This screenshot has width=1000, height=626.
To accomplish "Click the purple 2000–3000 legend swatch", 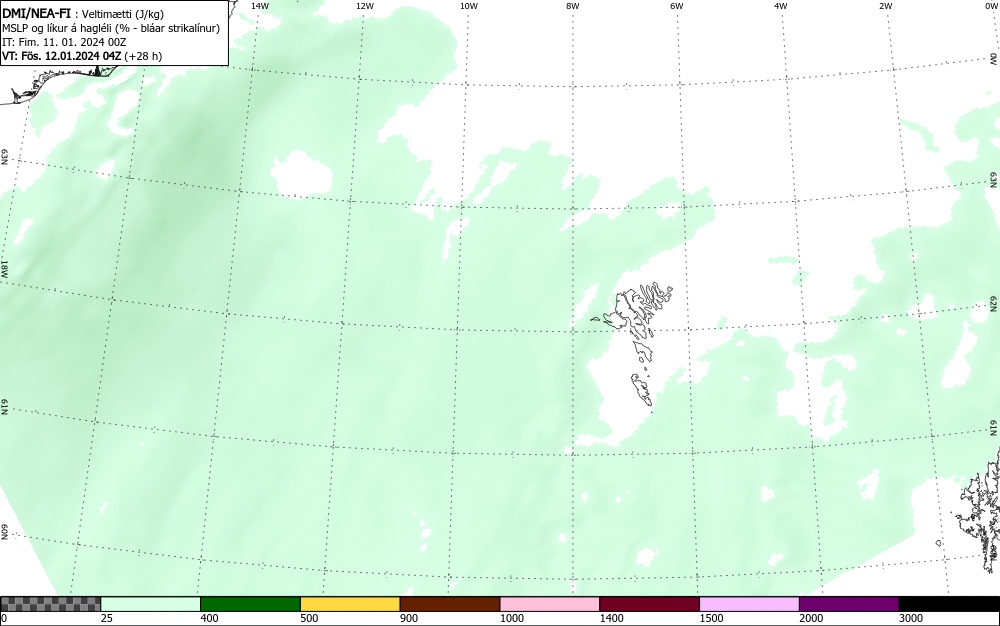I will [849, 604].
